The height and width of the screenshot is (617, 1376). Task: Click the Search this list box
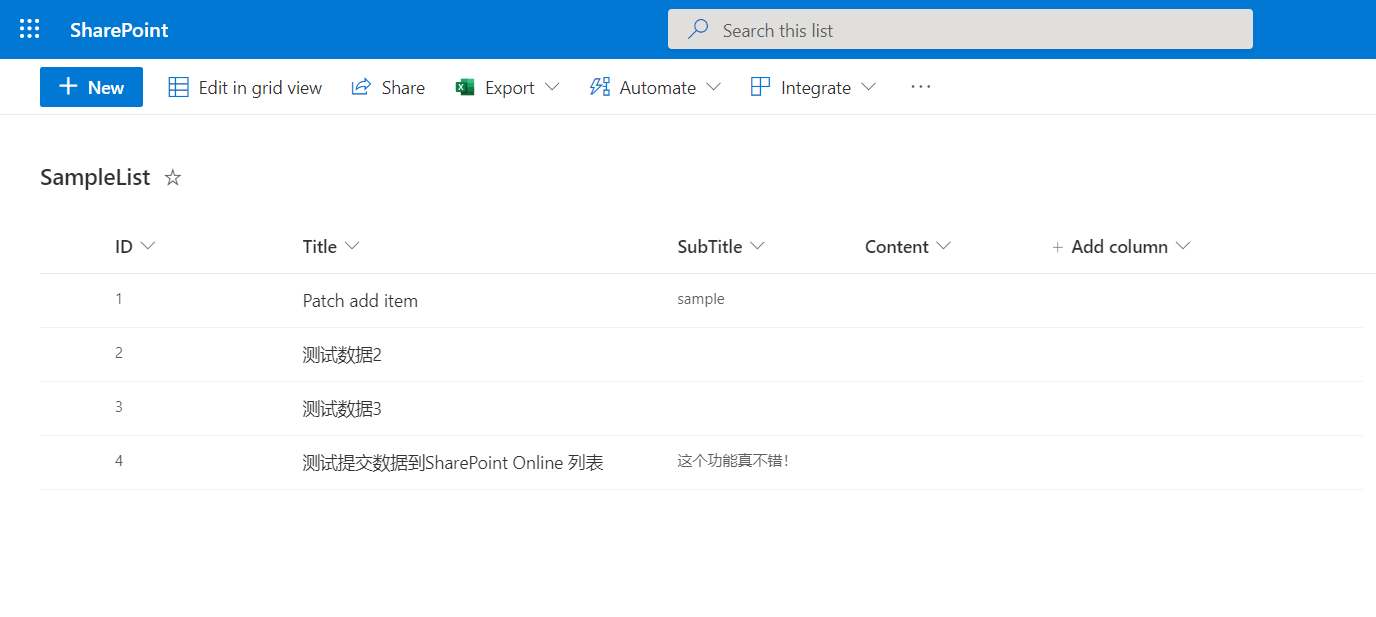tap(960, 30)
